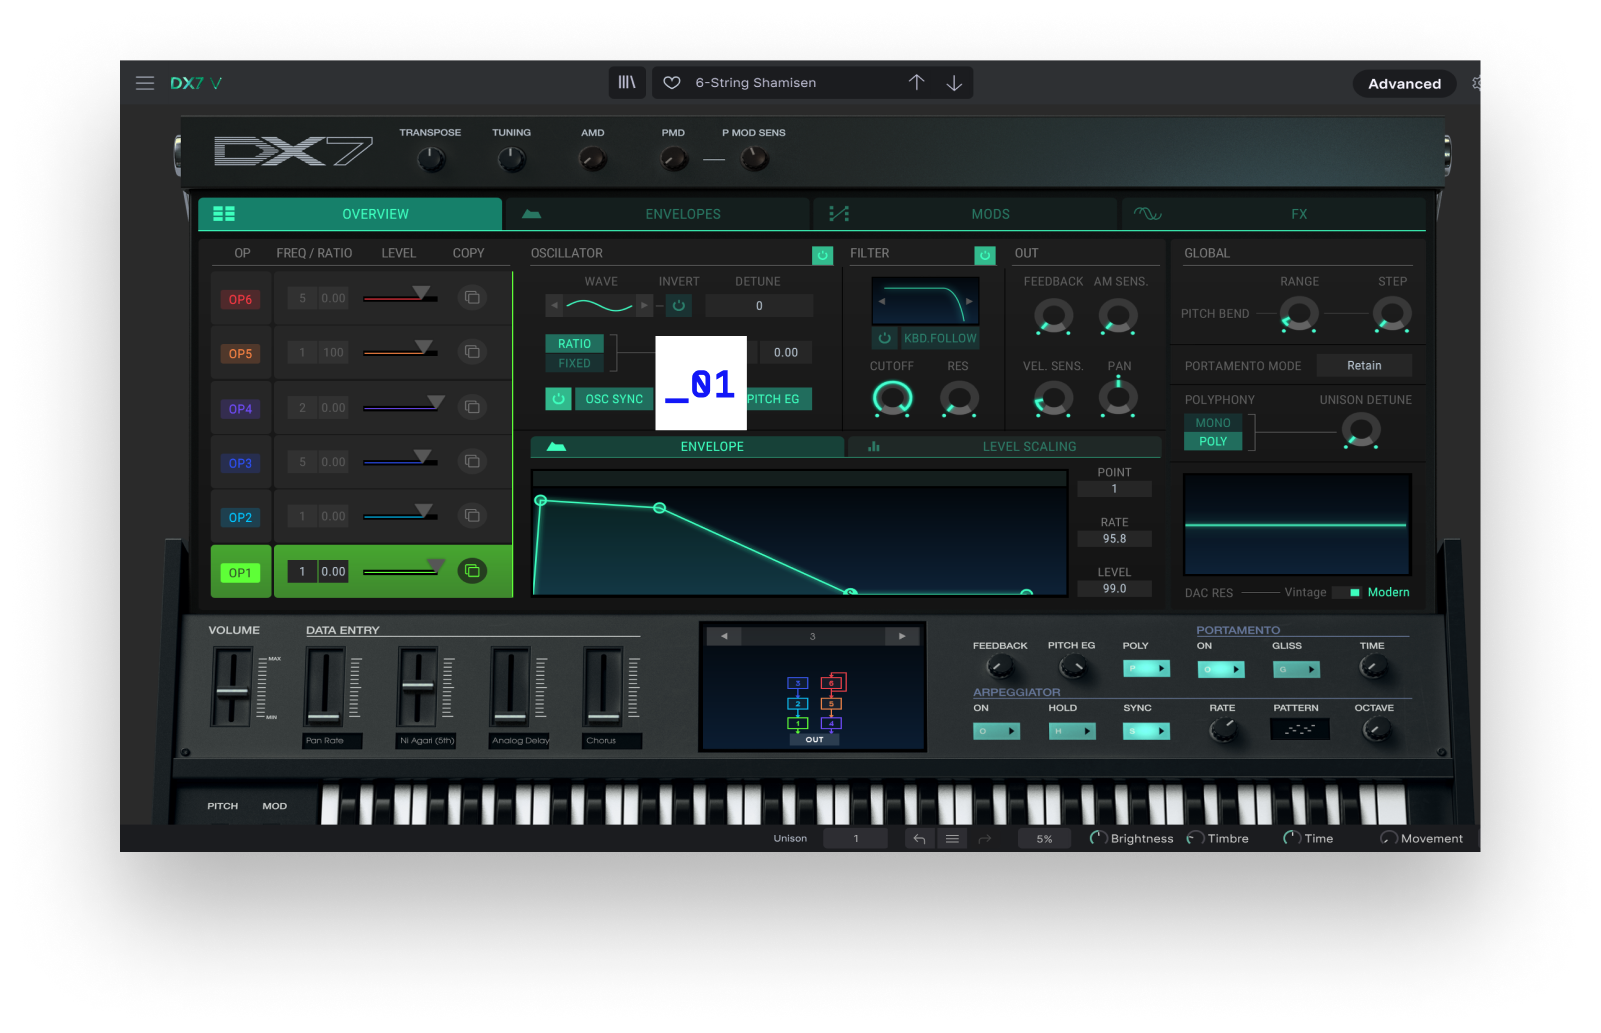The image size is (1601, 1033).
Task: Copy OP3 settings with copy icon
Action: pyautogui.click(x=472, y=461)
